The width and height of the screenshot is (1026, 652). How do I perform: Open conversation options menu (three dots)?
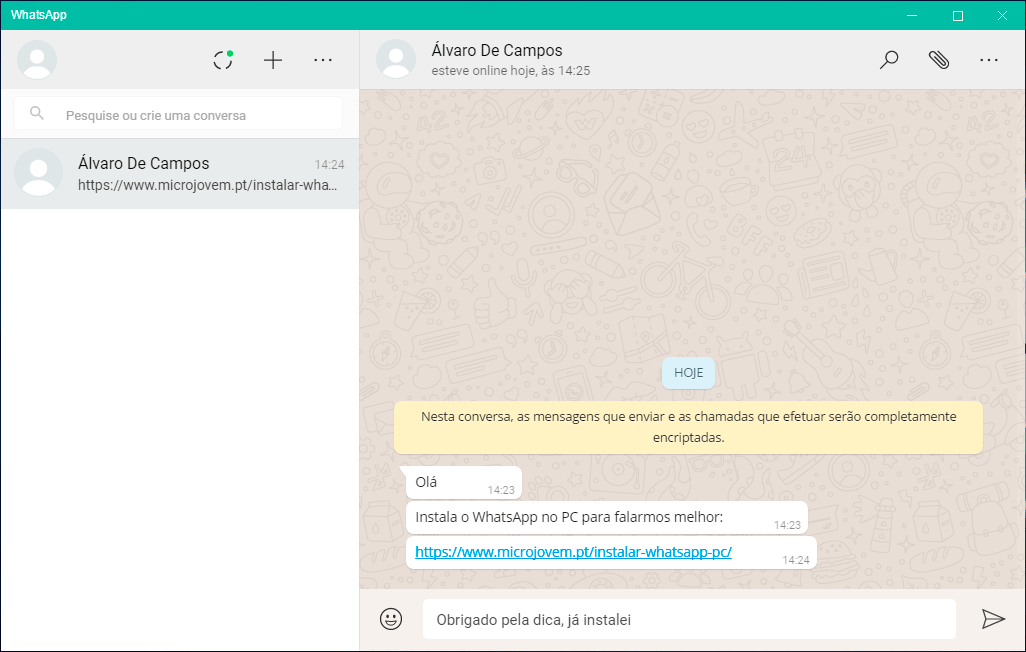tap(989, 60)
